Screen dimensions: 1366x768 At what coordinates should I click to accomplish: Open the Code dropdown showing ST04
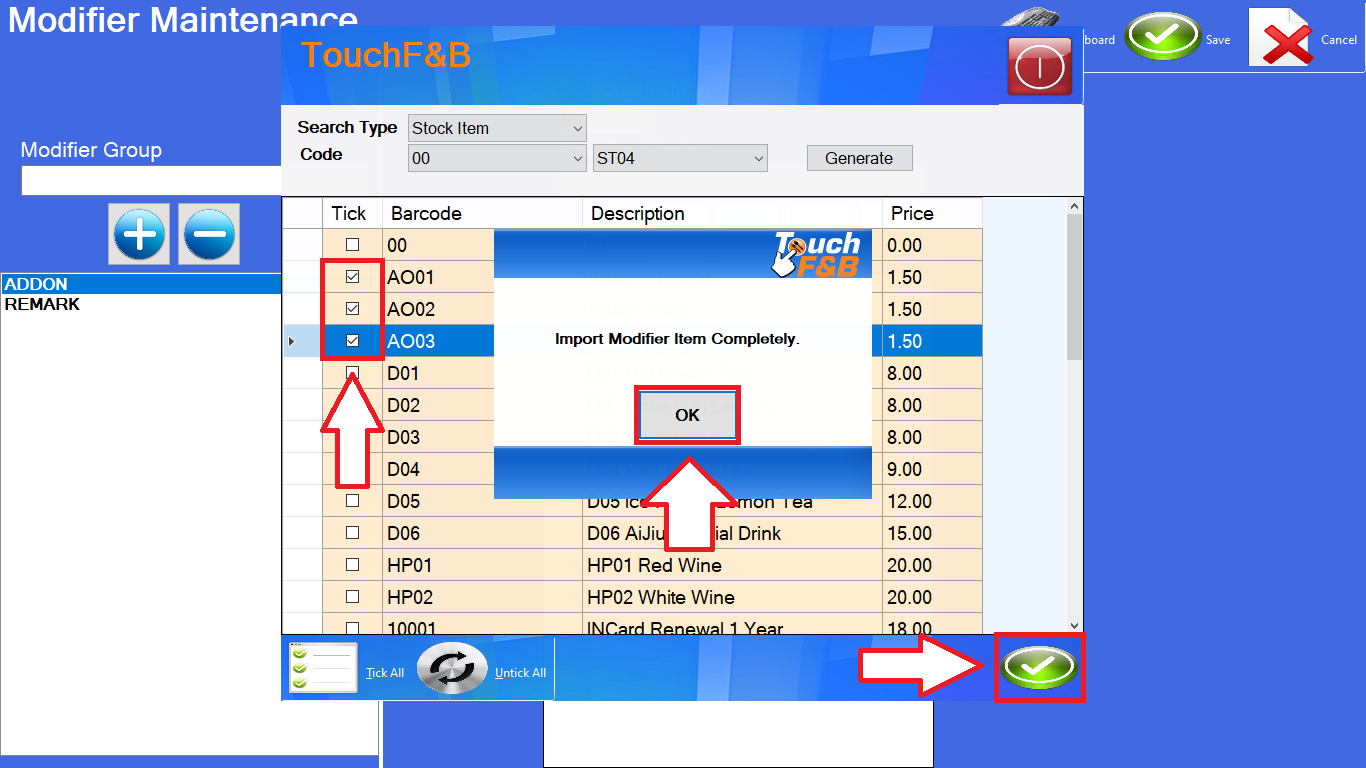(x=680, y=158)
